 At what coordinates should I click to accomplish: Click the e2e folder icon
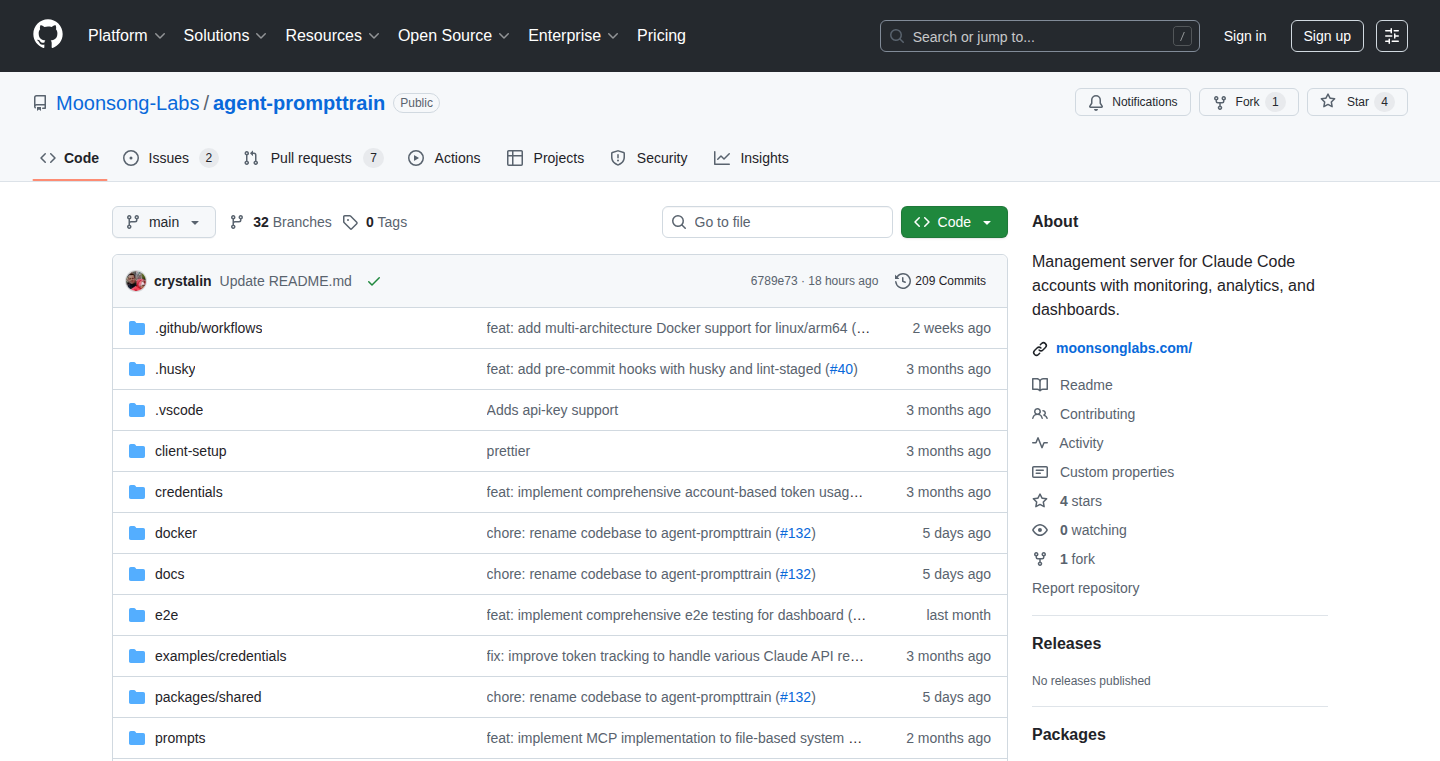(137, 615)
